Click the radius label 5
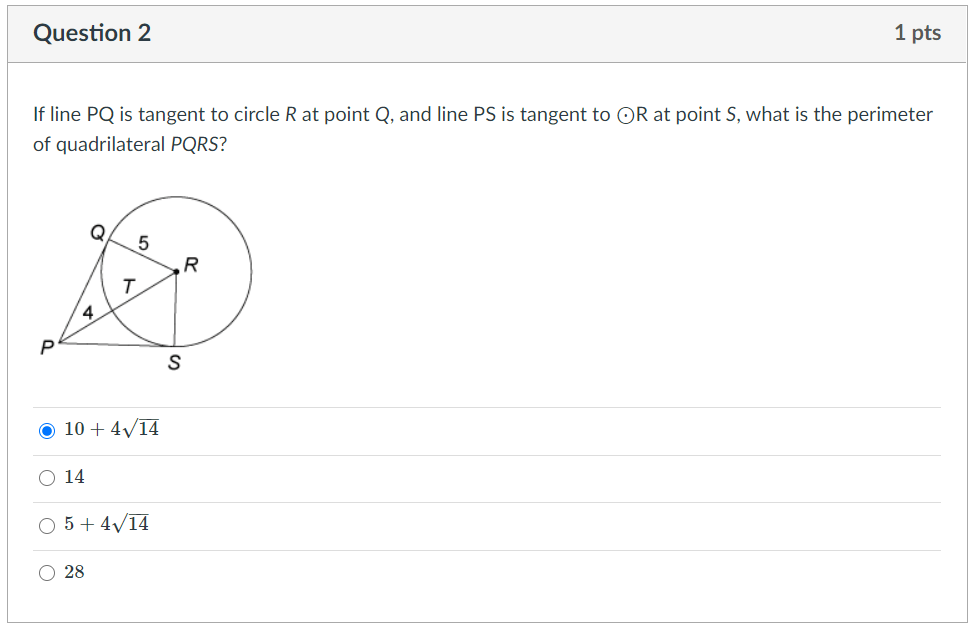The height and width of the screenshot is (631, 979). pos(142,242)
